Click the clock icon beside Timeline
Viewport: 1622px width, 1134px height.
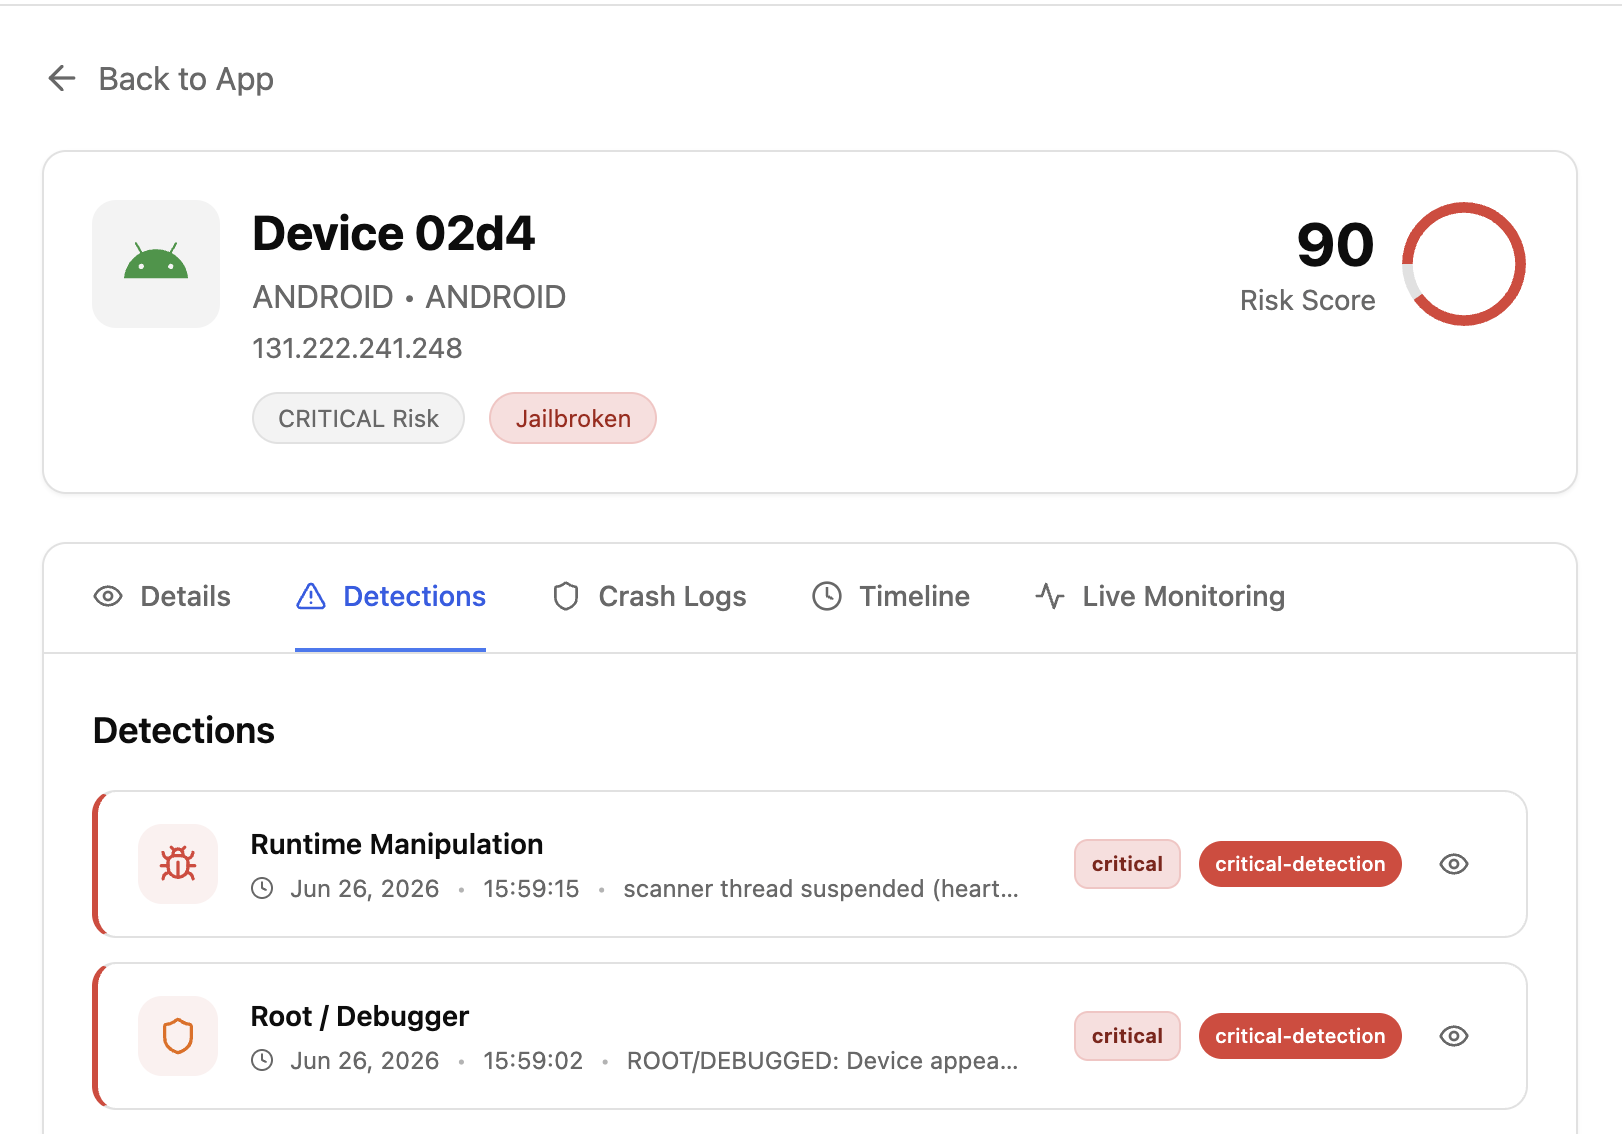point(827,597)
